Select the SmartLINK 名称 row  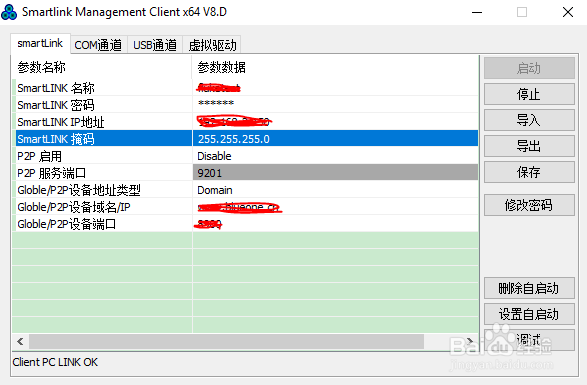245,88
